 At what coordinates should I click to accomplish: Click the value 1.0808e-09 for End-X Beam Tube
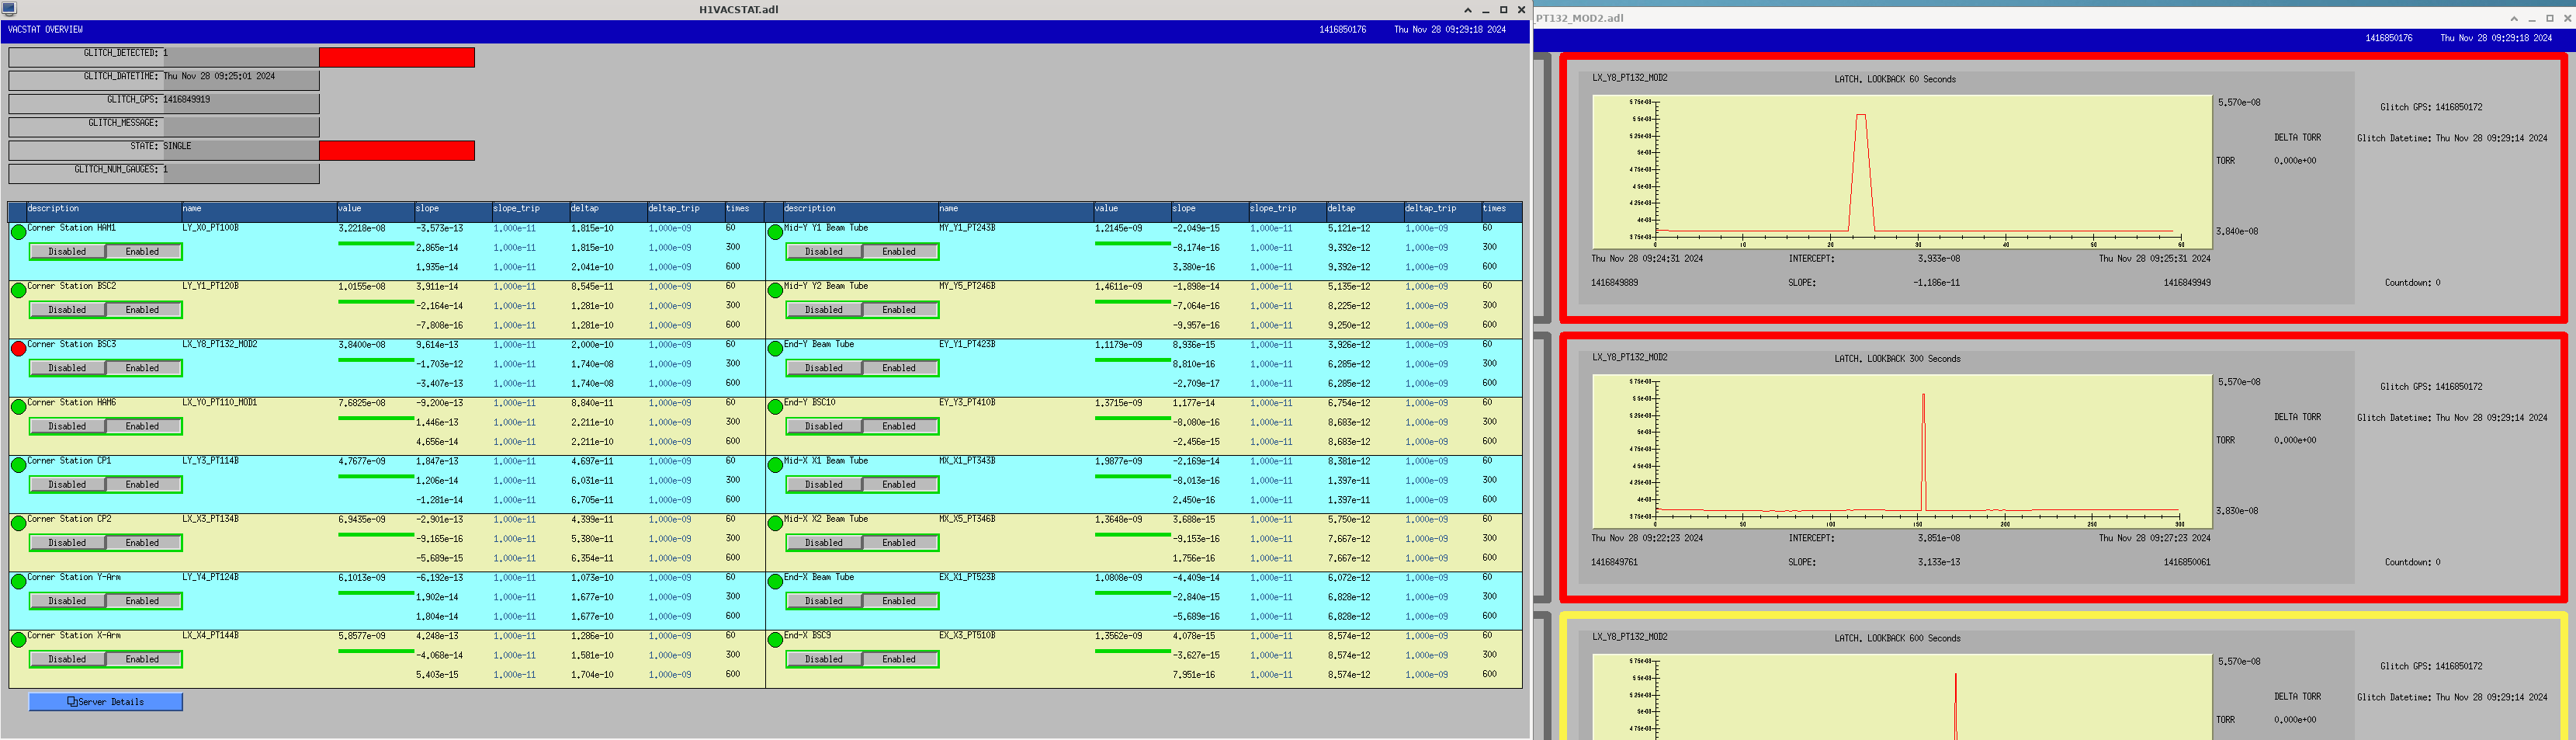pos(1119,577)
